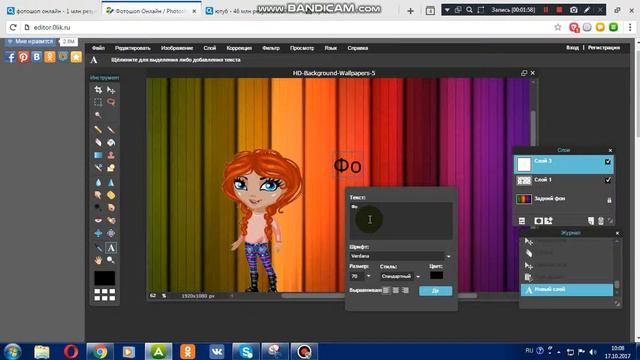The height and width of the screenshot is (360, 640).
Task: Open Skype from the Windows taskbar
Action: click(x=246, y=351)
